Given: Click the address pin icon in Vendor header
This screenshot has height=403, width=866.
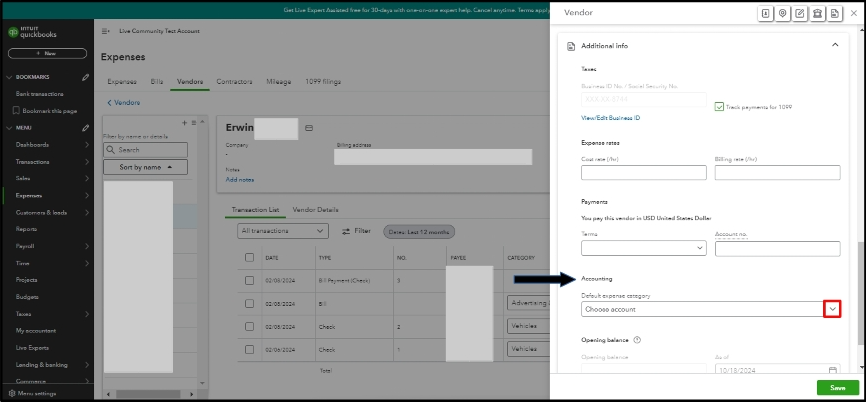Looking at the screenshot, I should 783,13.
